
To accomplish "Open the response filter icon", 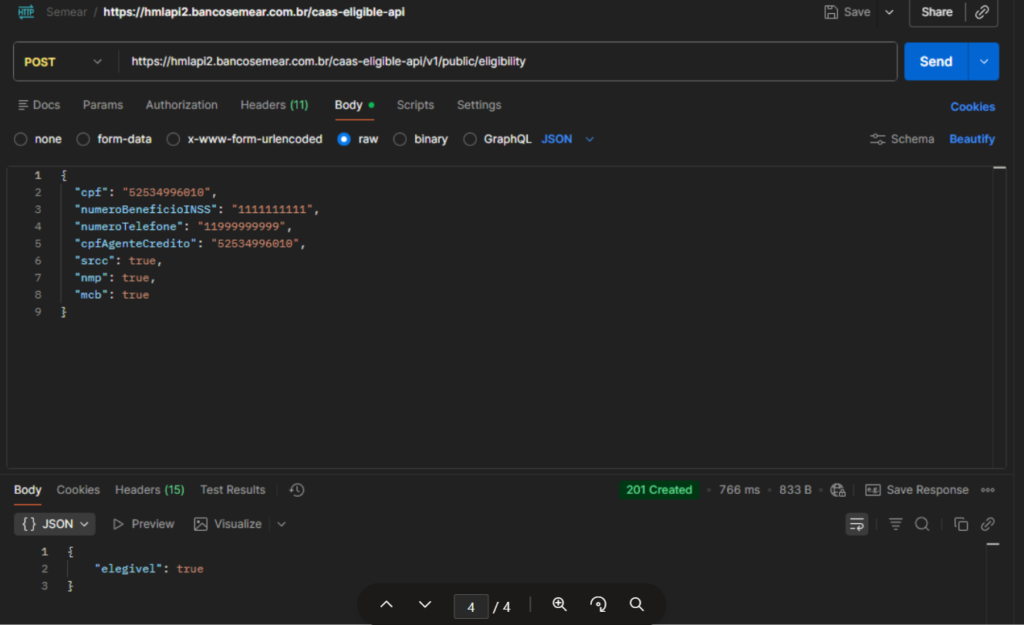I will (896, 524).
